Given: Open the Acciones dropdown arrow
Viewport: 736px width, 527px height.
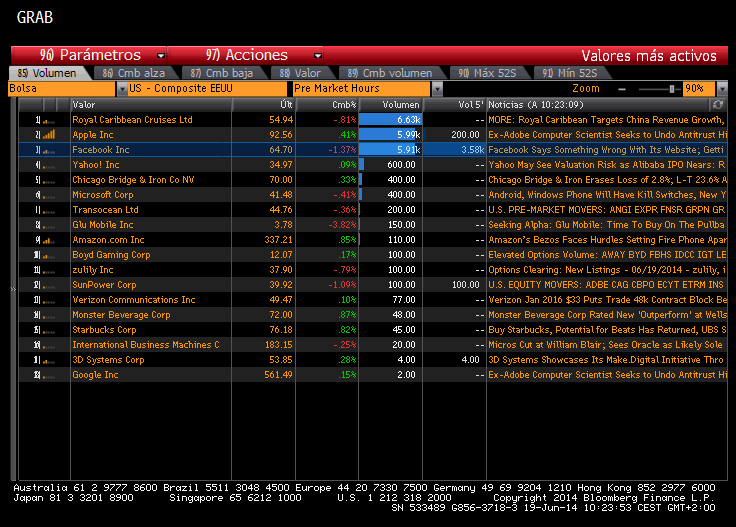Looking at the screenshot, I should pos(318,56).
